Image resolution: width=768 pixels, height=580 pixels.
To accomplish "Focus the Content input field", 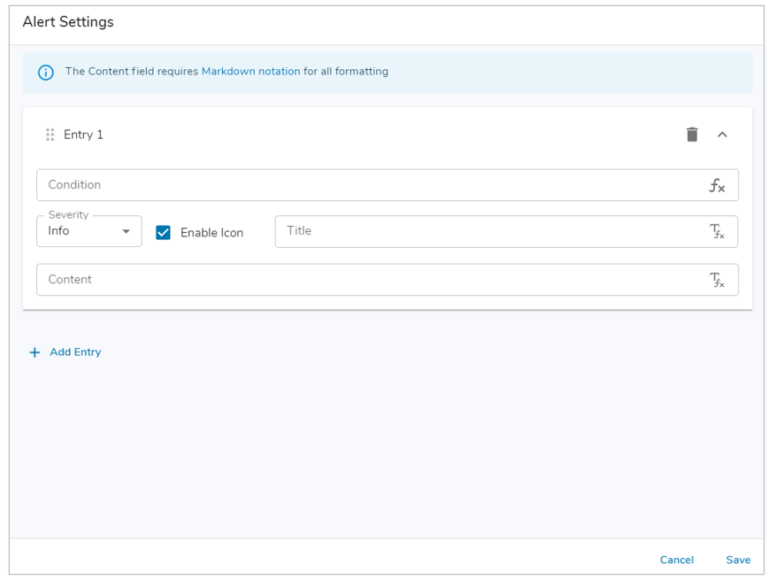I will click(x=387, y=280).
